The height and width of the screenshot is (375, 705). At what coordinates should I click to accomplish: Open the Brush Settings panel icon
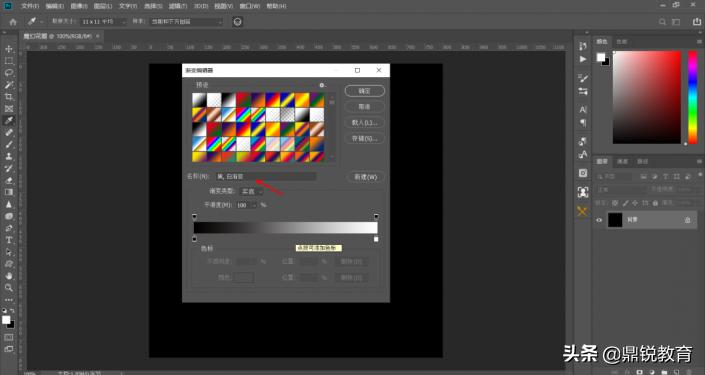[583, 78]
